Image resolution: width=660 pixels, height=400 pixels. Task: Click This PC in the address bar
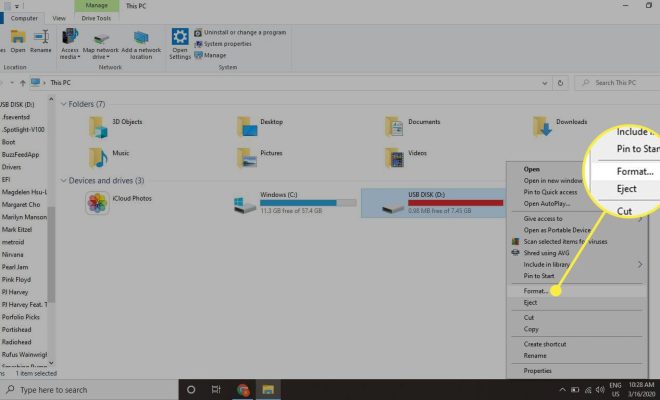pyautogui.click(x=60, y=83)
